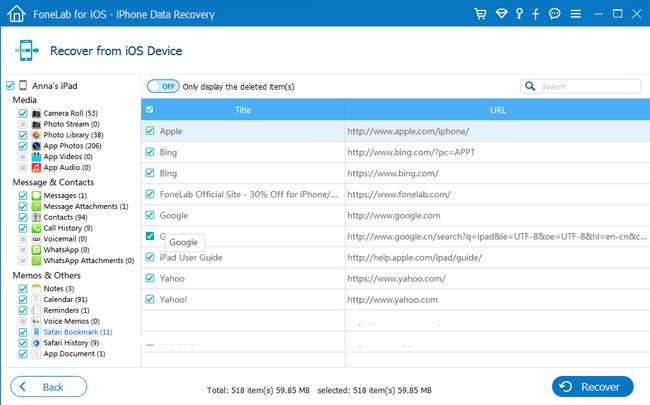The width and height of the screenshot is (650, 405).
Task: Select the https://www.yahoo.com/ URL cell
Action: click(x=497, y=278)
